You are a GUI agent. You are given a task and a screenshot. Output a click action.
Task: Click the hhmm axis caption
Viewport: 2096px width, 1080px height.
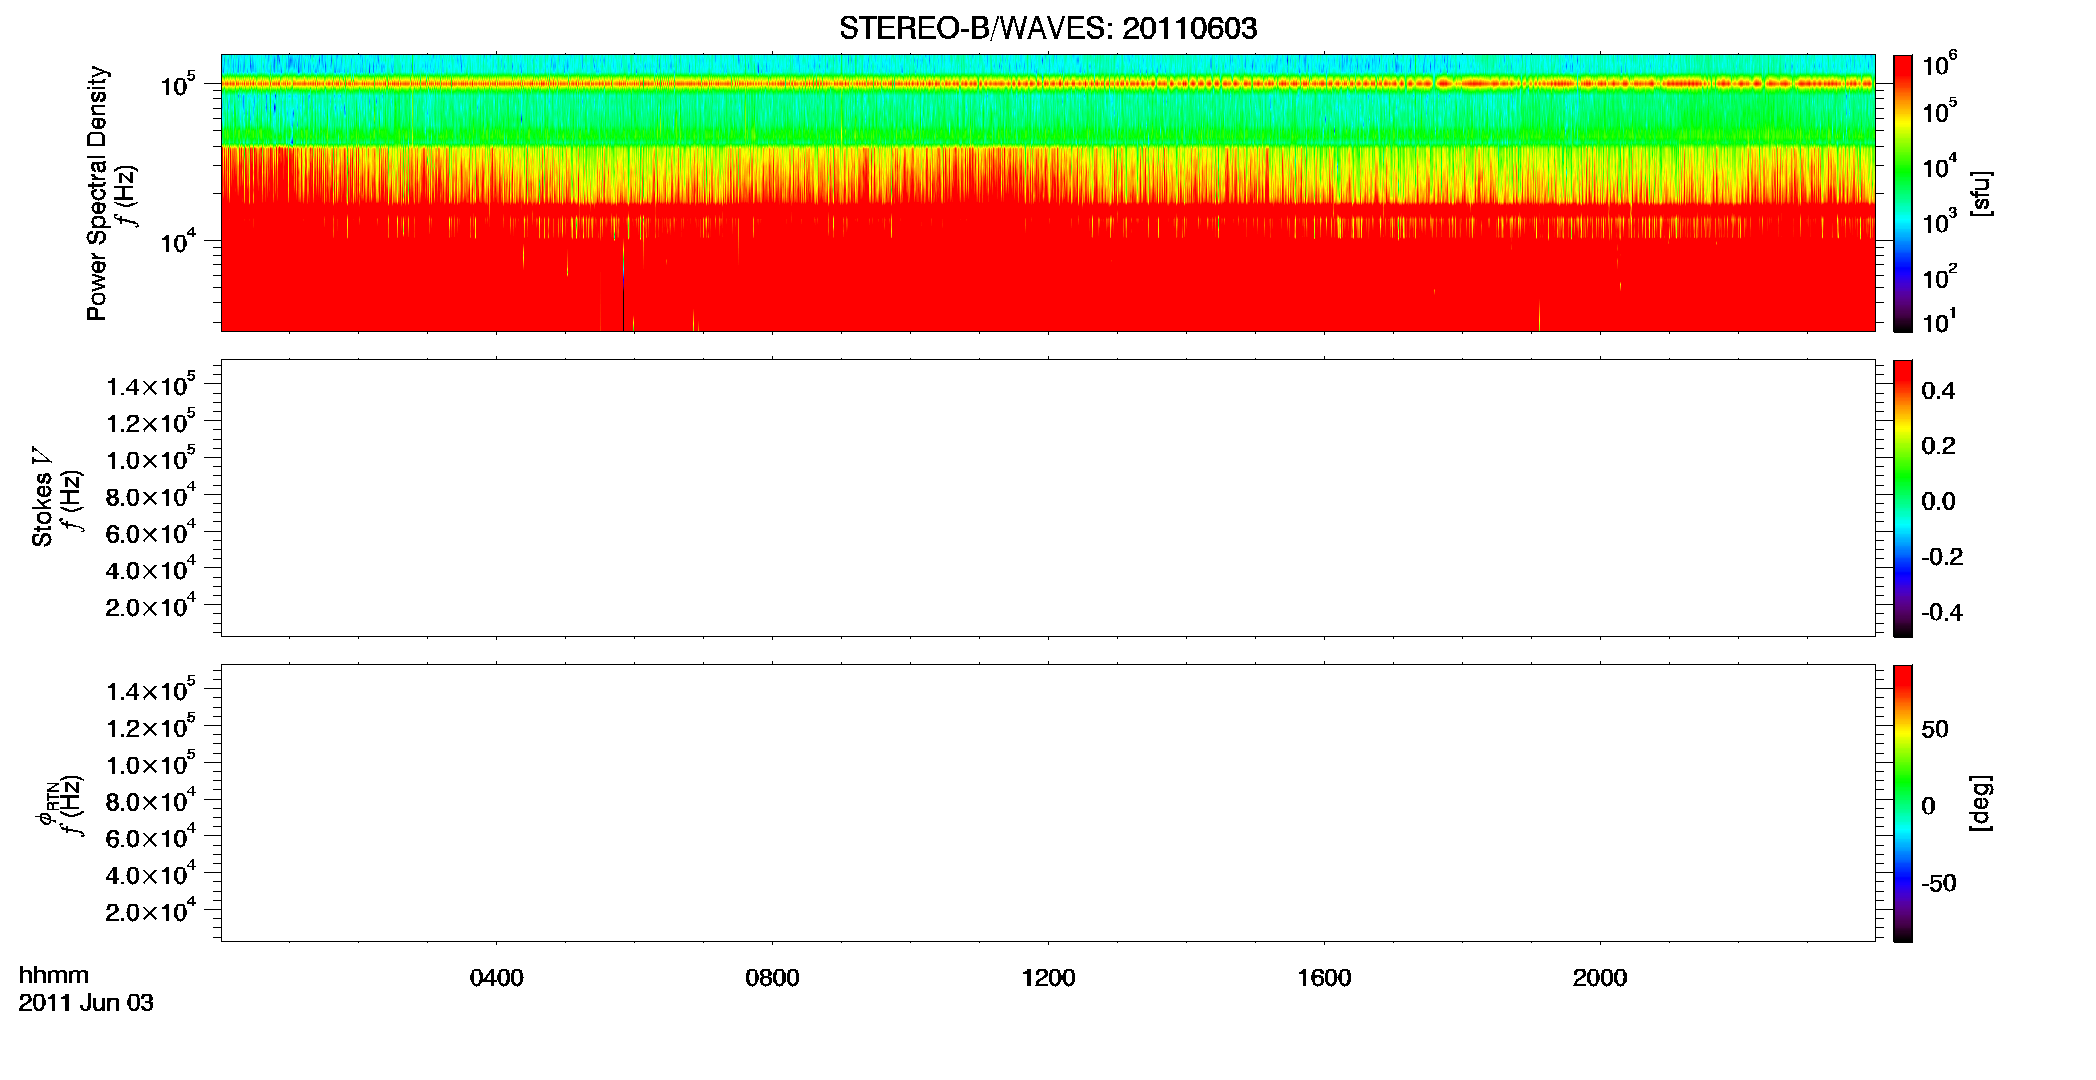click(x=54, y=976)
